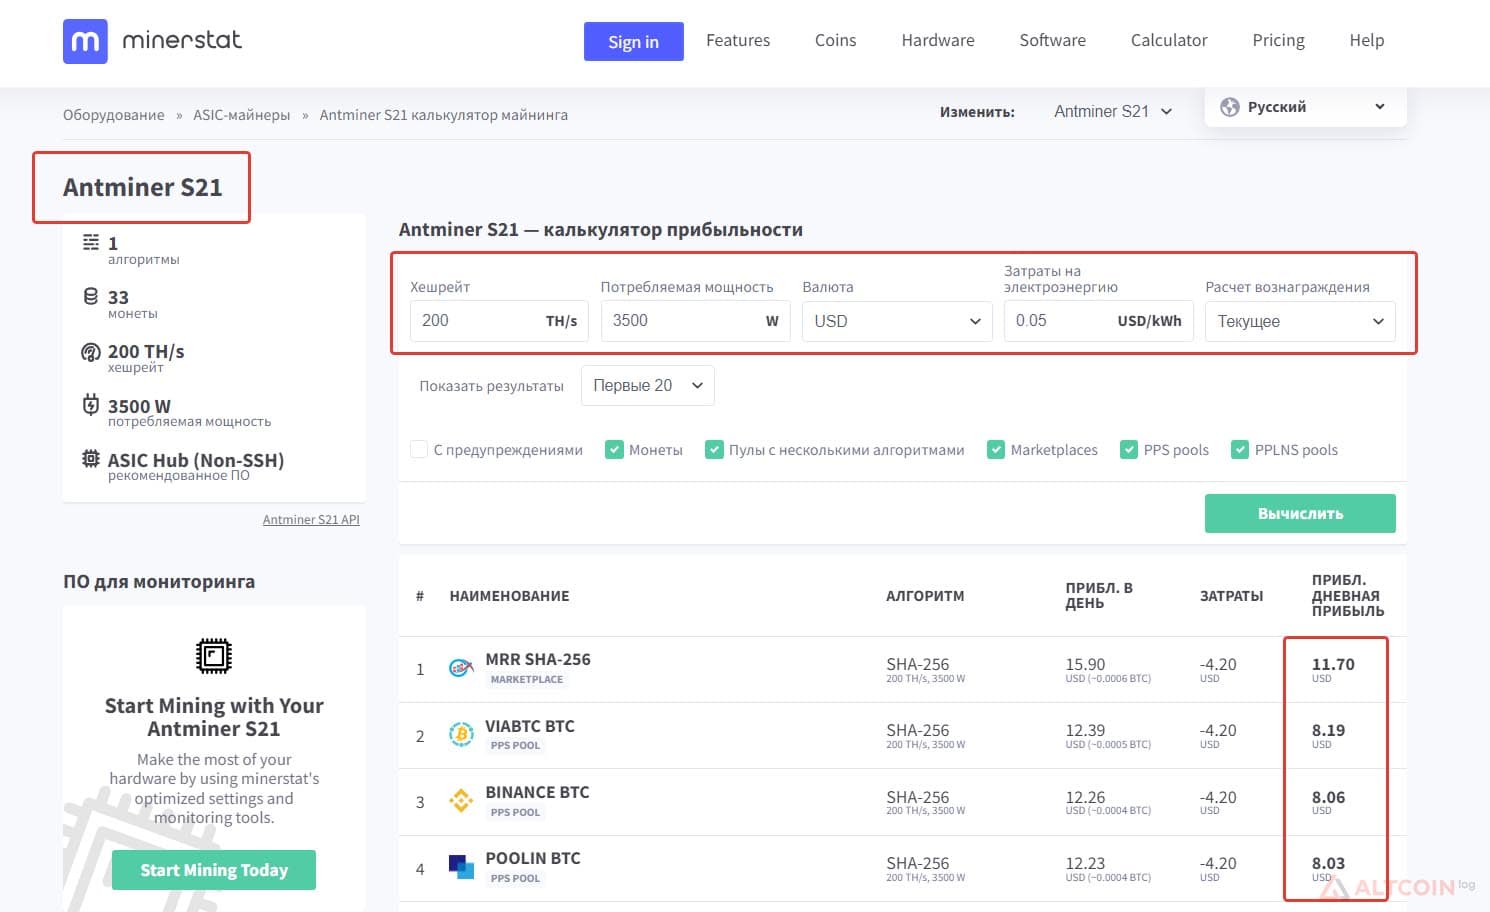
Task: Click the Start Mining Today button
Action: (x=214, y=870)
